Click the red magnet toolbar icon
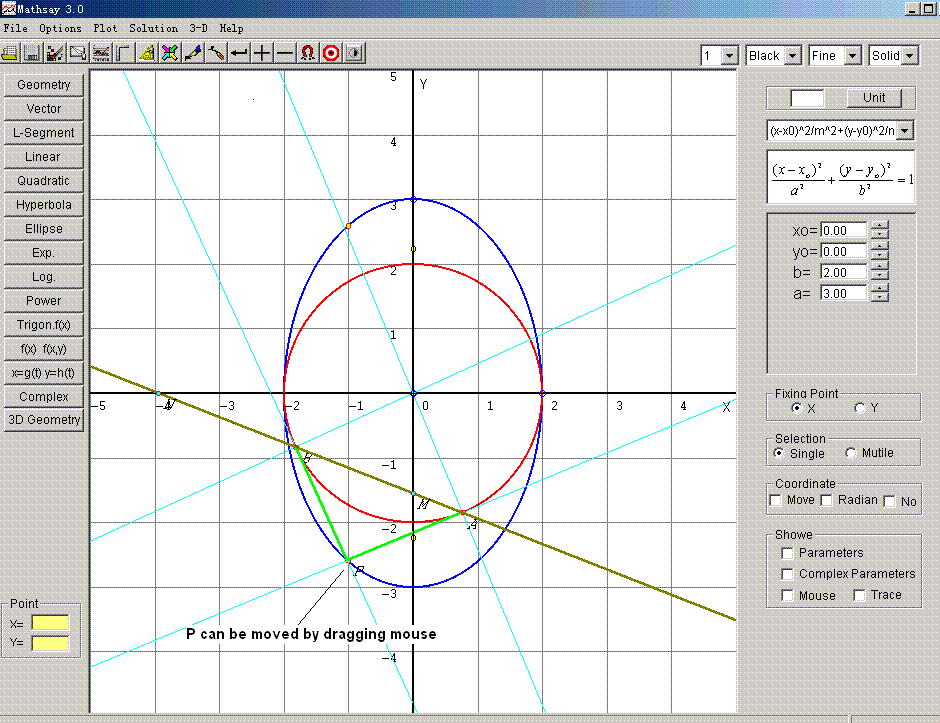 pos(308,53)
